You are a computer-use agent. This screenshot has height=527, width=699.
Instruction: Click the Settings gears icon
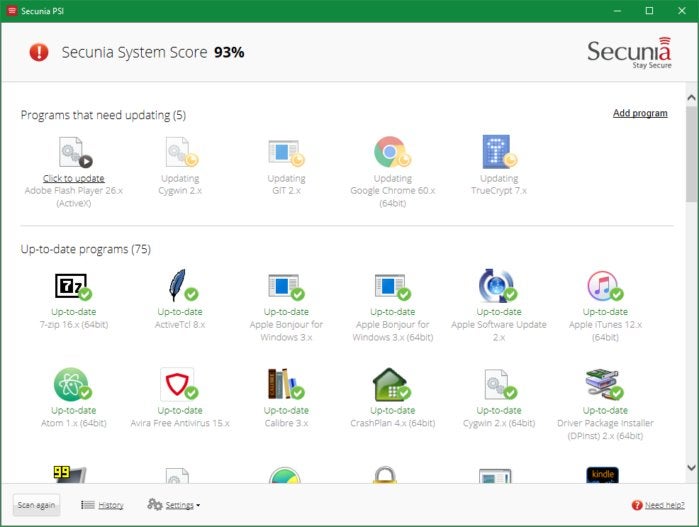click(155, 504)
